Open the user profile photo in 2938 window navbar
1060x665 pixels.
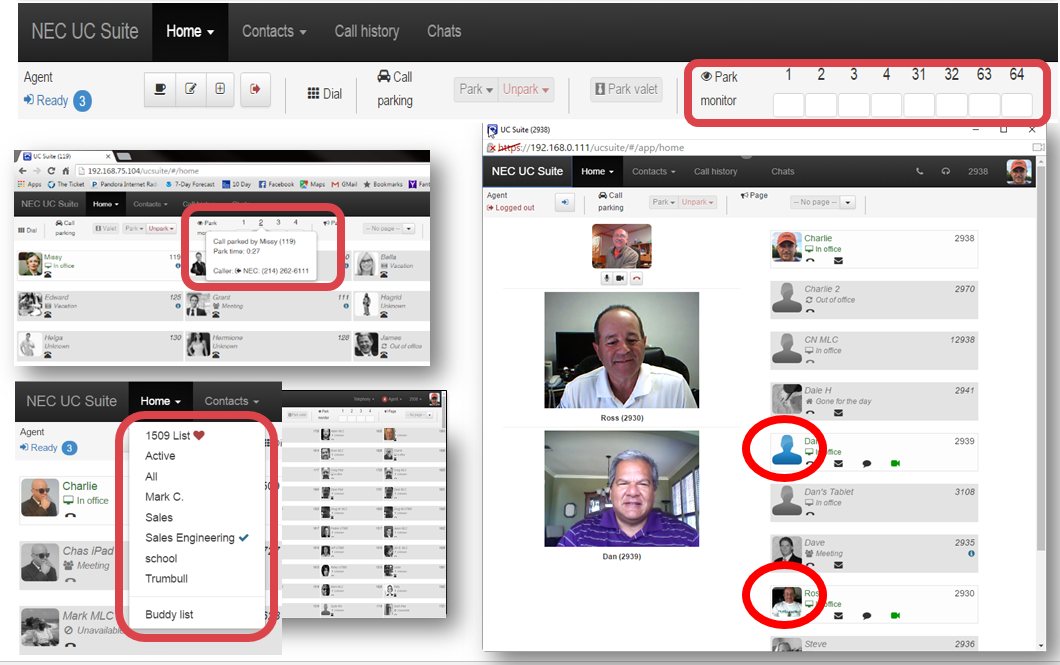tap(1019, 172)
